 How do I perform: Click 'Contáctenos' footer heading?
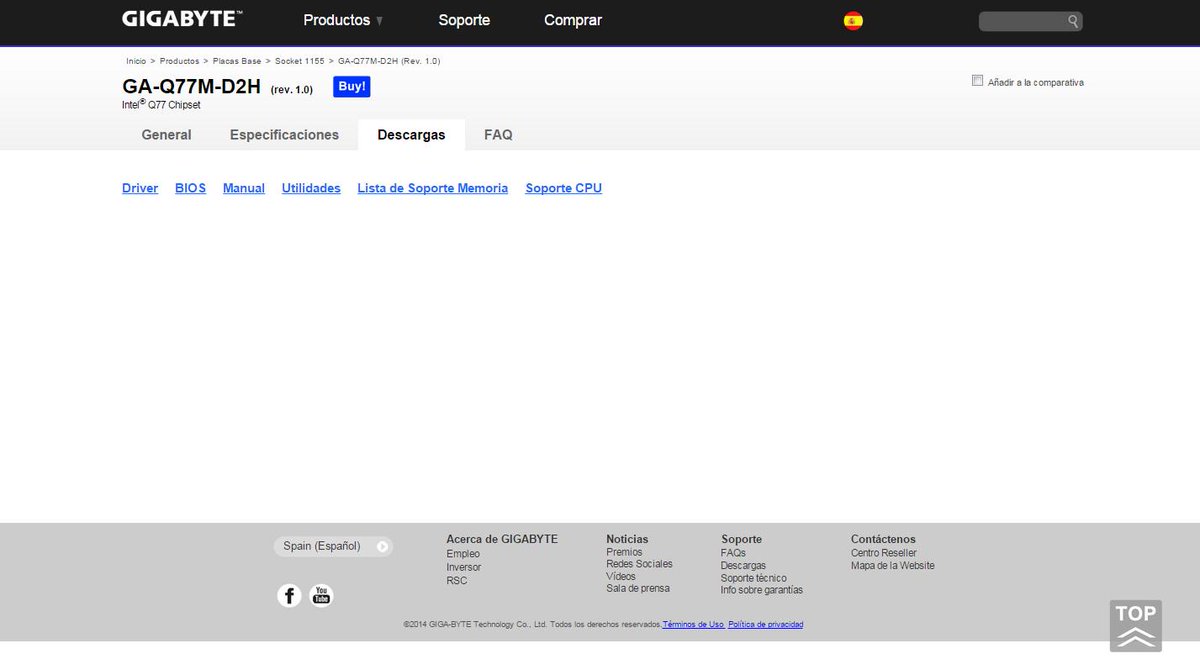pos(883,539)
